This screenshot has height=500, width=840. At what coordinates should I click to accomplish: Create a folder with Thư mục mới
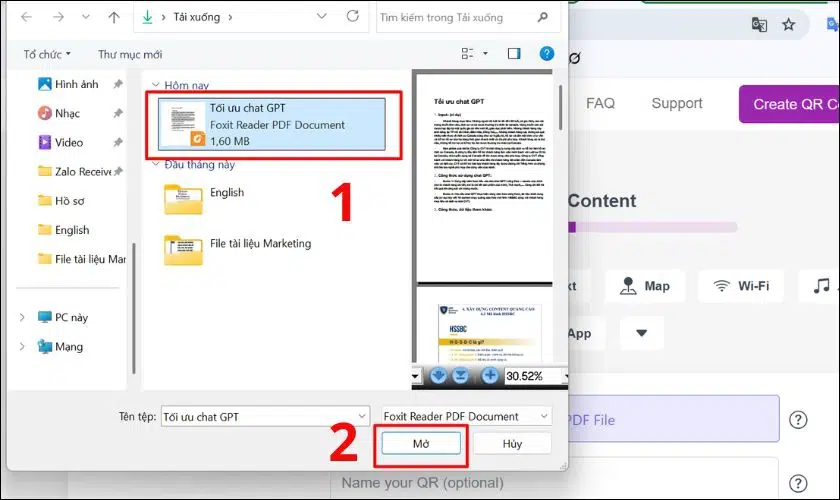click(130, 54)
